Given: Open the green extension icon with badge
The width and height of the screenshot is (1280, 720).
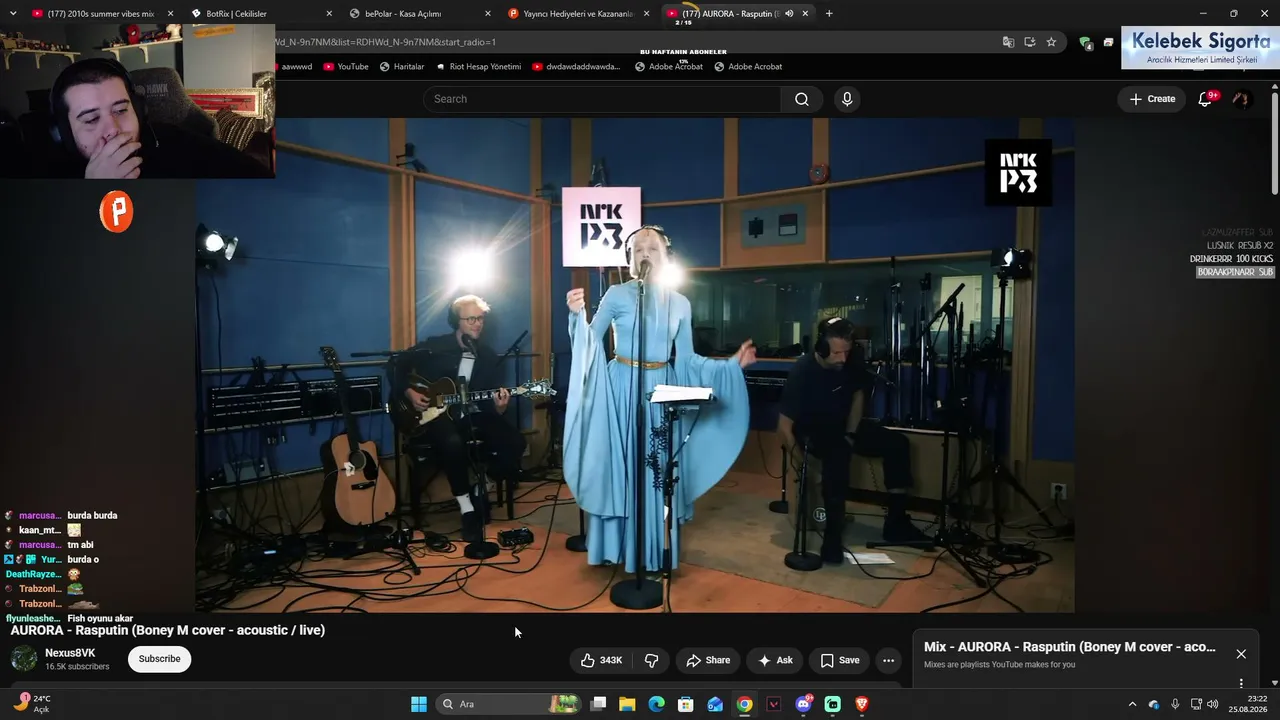Looking at the screenshot, I should point(1085,42).
